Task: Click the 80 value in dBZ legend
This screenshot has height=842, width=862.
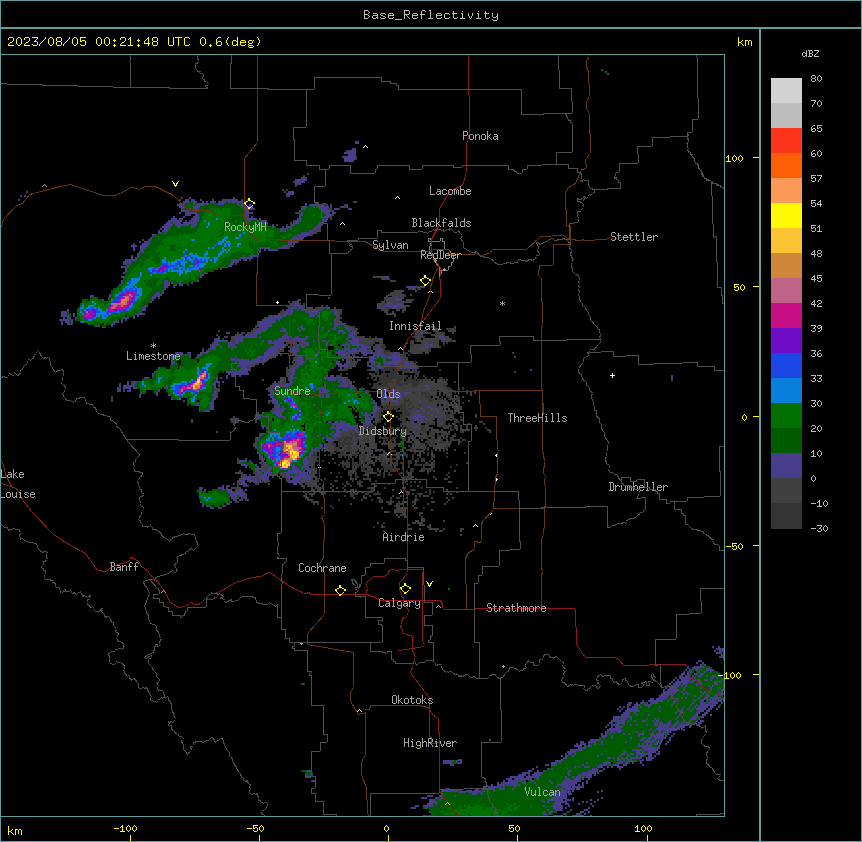Action: pyautogui.click(x=816, y=79)
